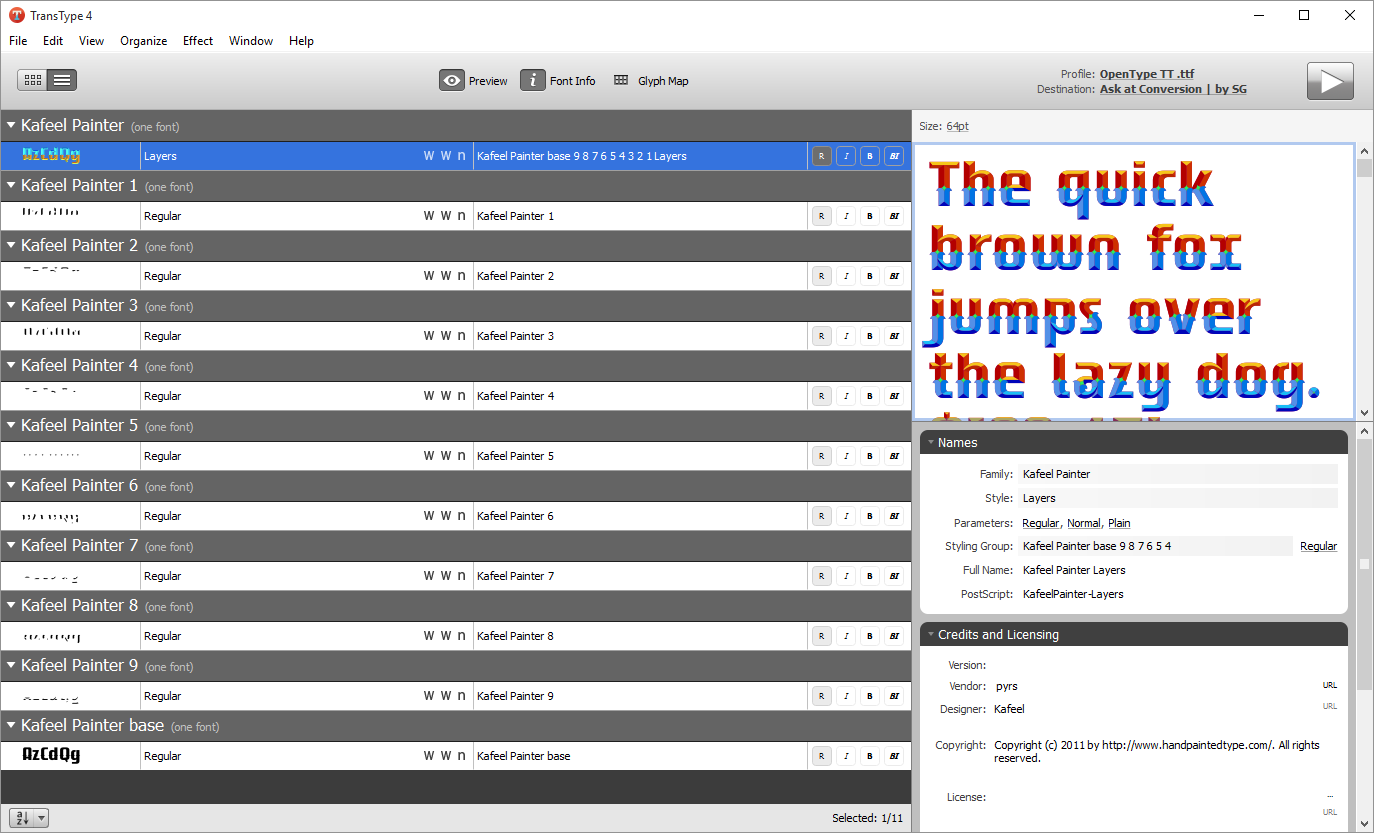This screenshot has width=1374, height=833.
Task: Toggle the Preview eye icon
Action: (x=452, y=81)
